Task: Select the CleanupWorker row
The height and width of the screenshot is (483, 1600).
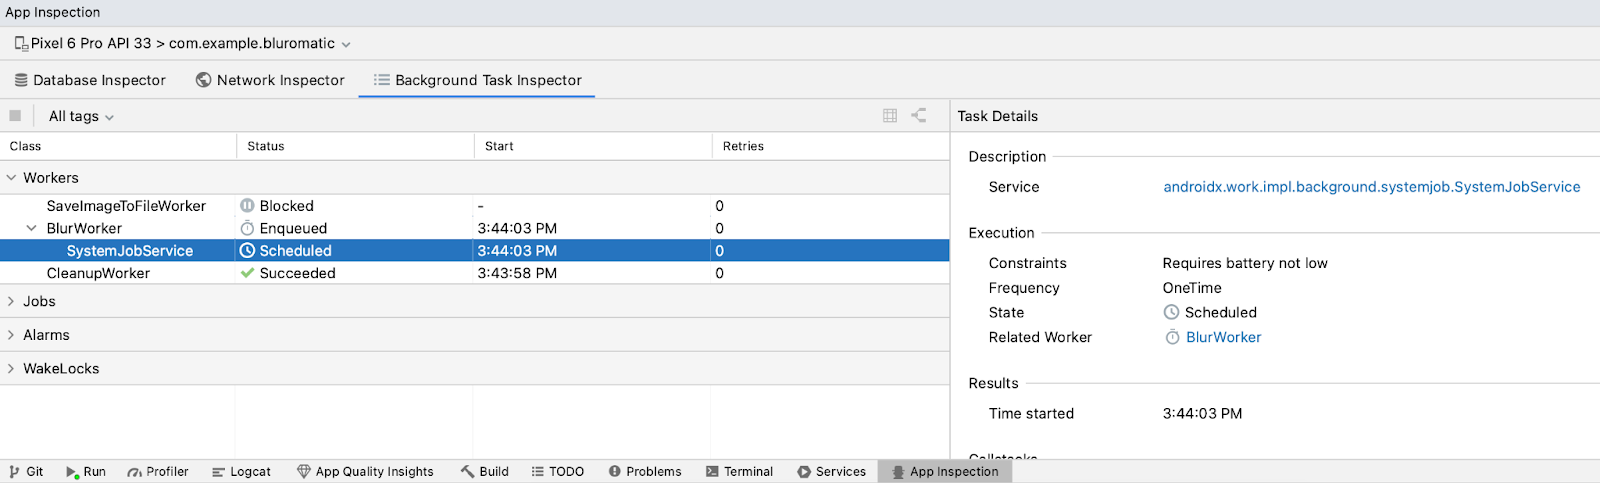Action: point(98,273)
